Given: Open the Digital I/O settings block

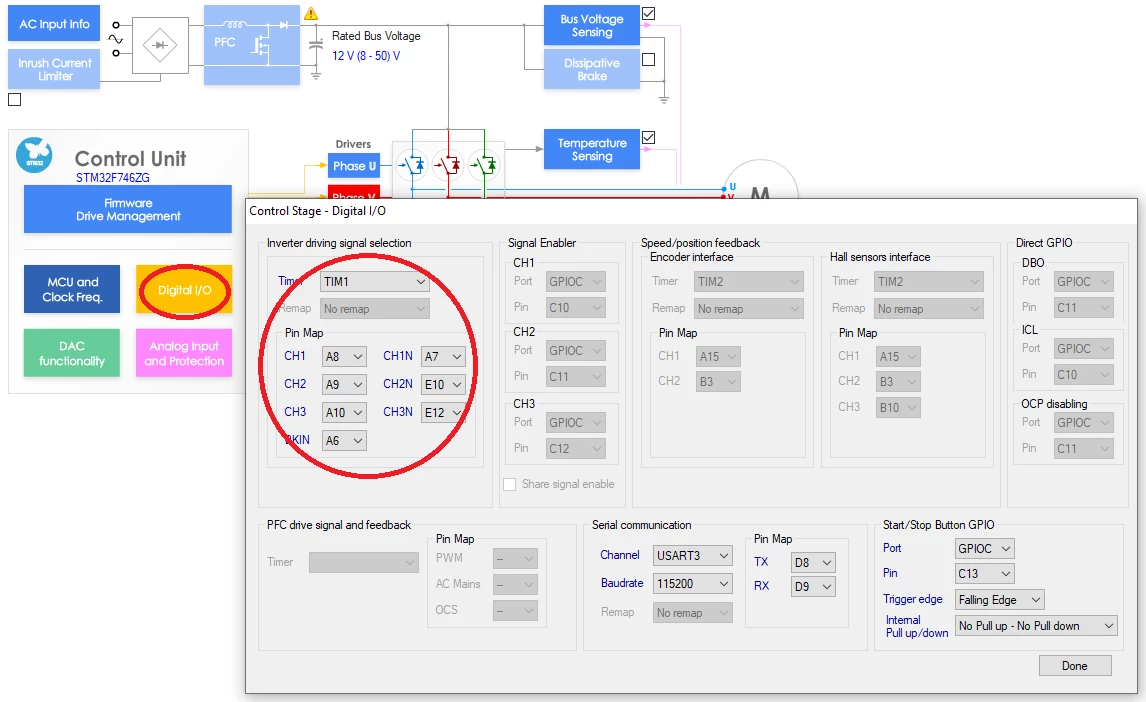Looking at the screenshot, I should tap(184, 290).
